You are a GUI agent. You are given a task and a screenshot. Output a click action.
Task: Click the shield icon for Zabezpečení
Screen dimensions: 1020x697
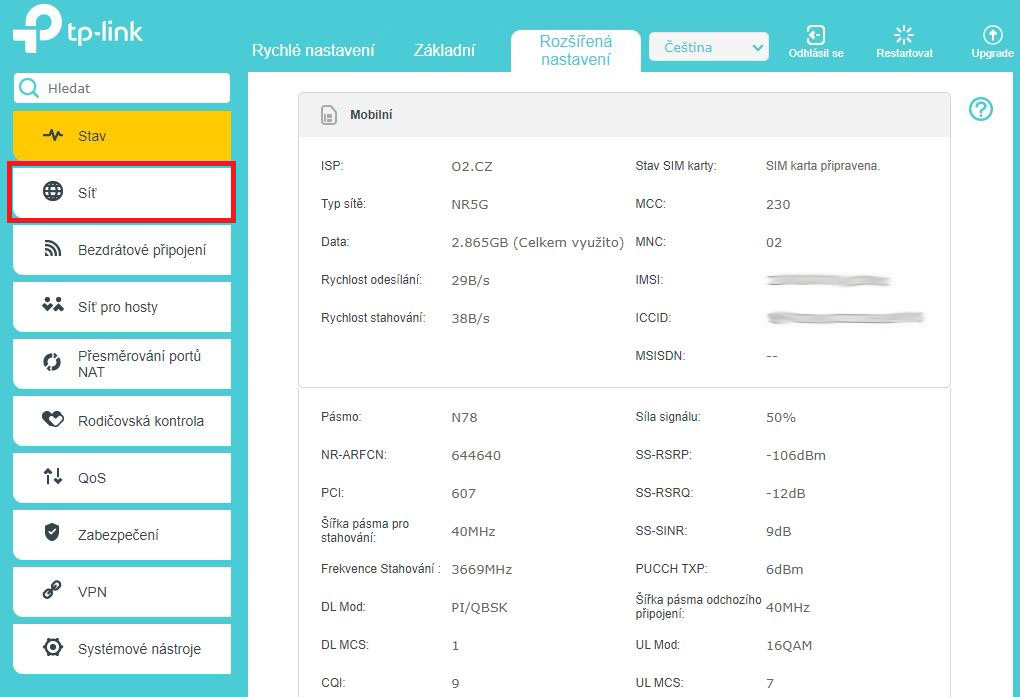coord(53,534)
